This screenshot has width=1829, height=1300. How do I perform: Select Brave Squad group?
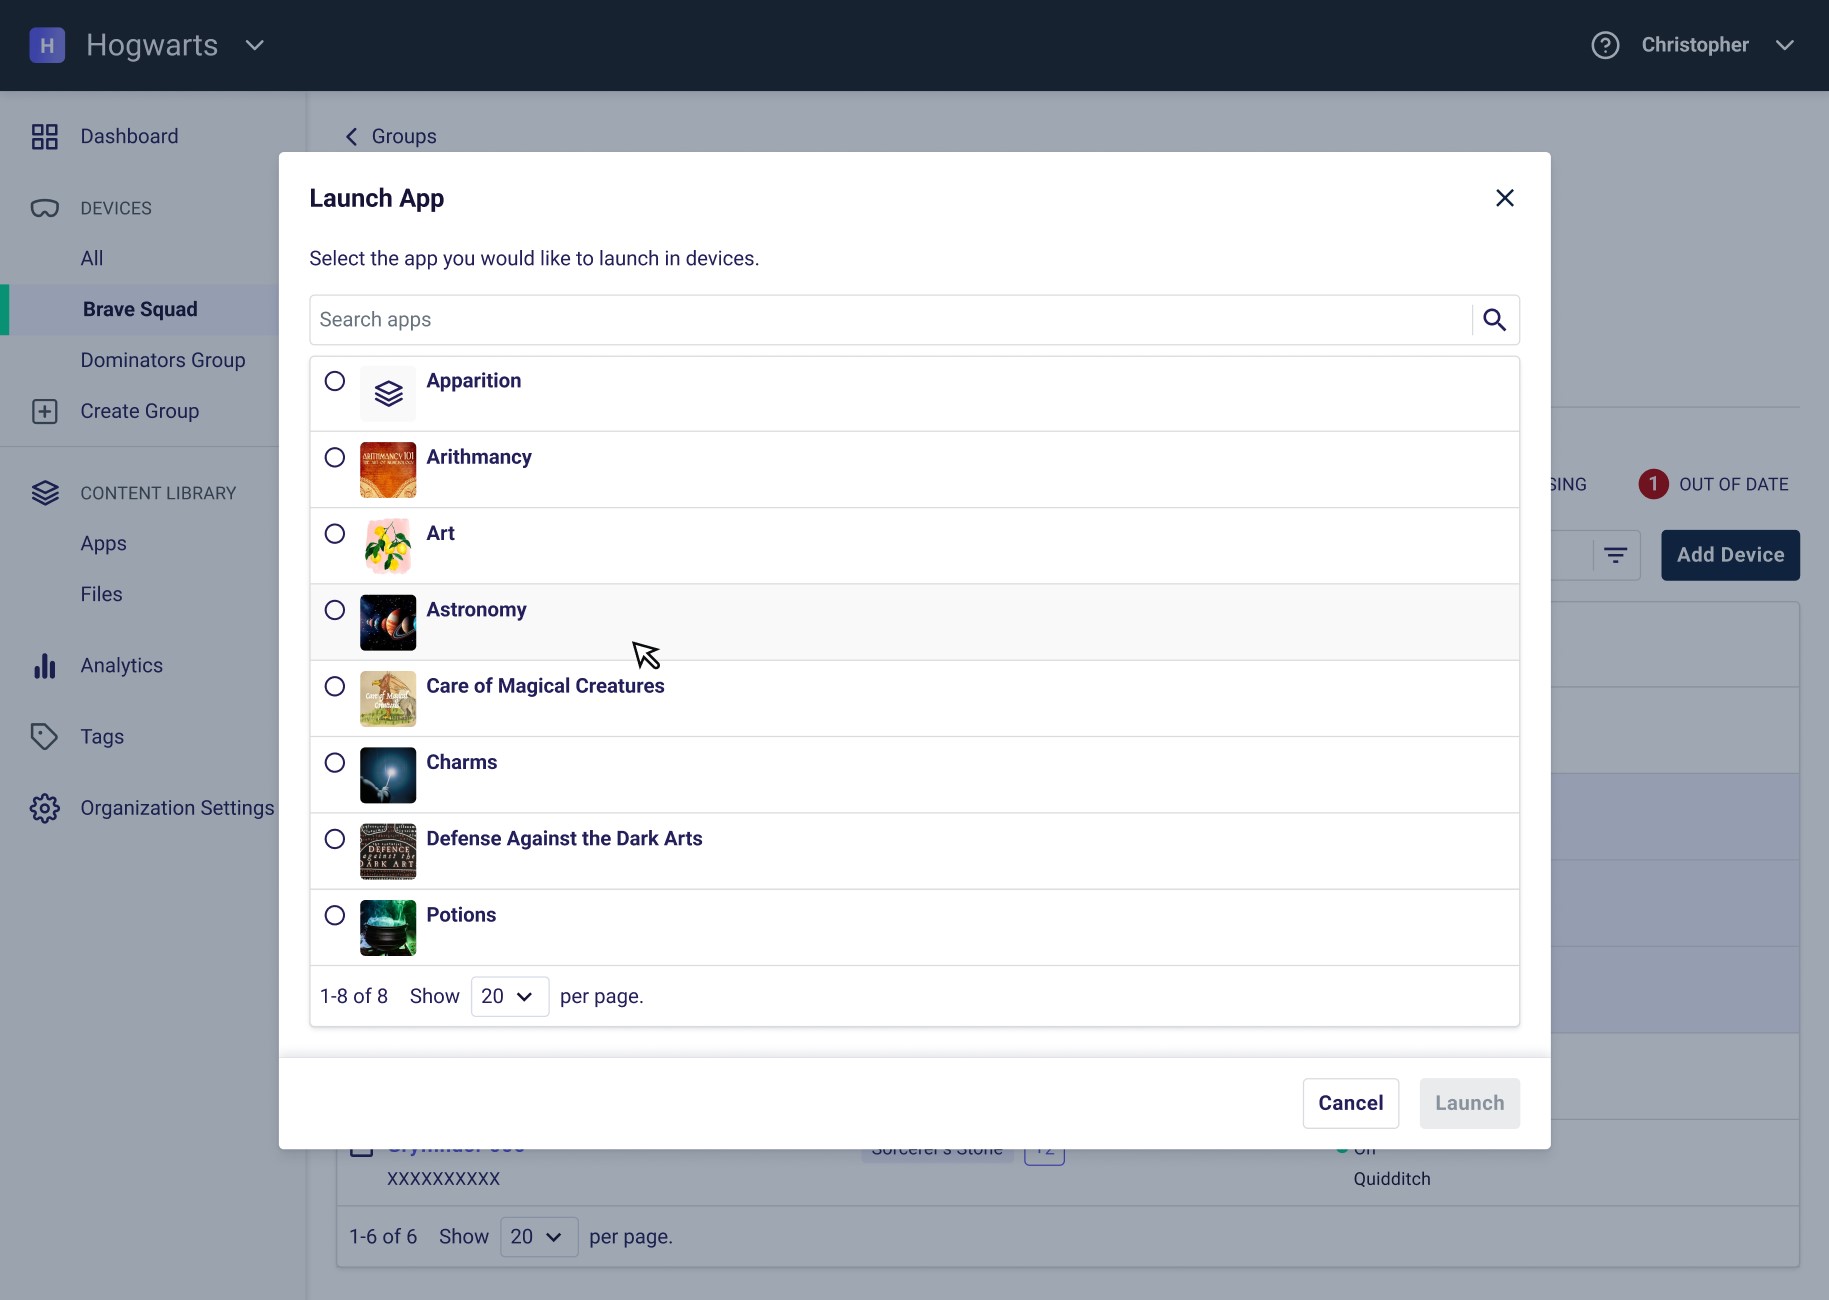point(140,309)
